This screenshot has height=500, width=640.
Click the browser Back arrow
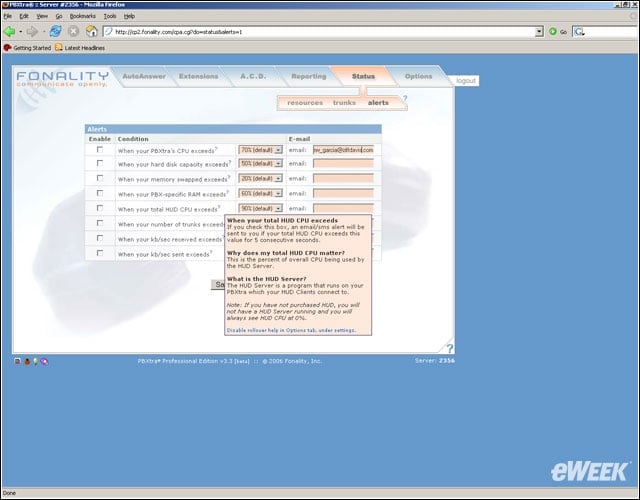point(9,31)
